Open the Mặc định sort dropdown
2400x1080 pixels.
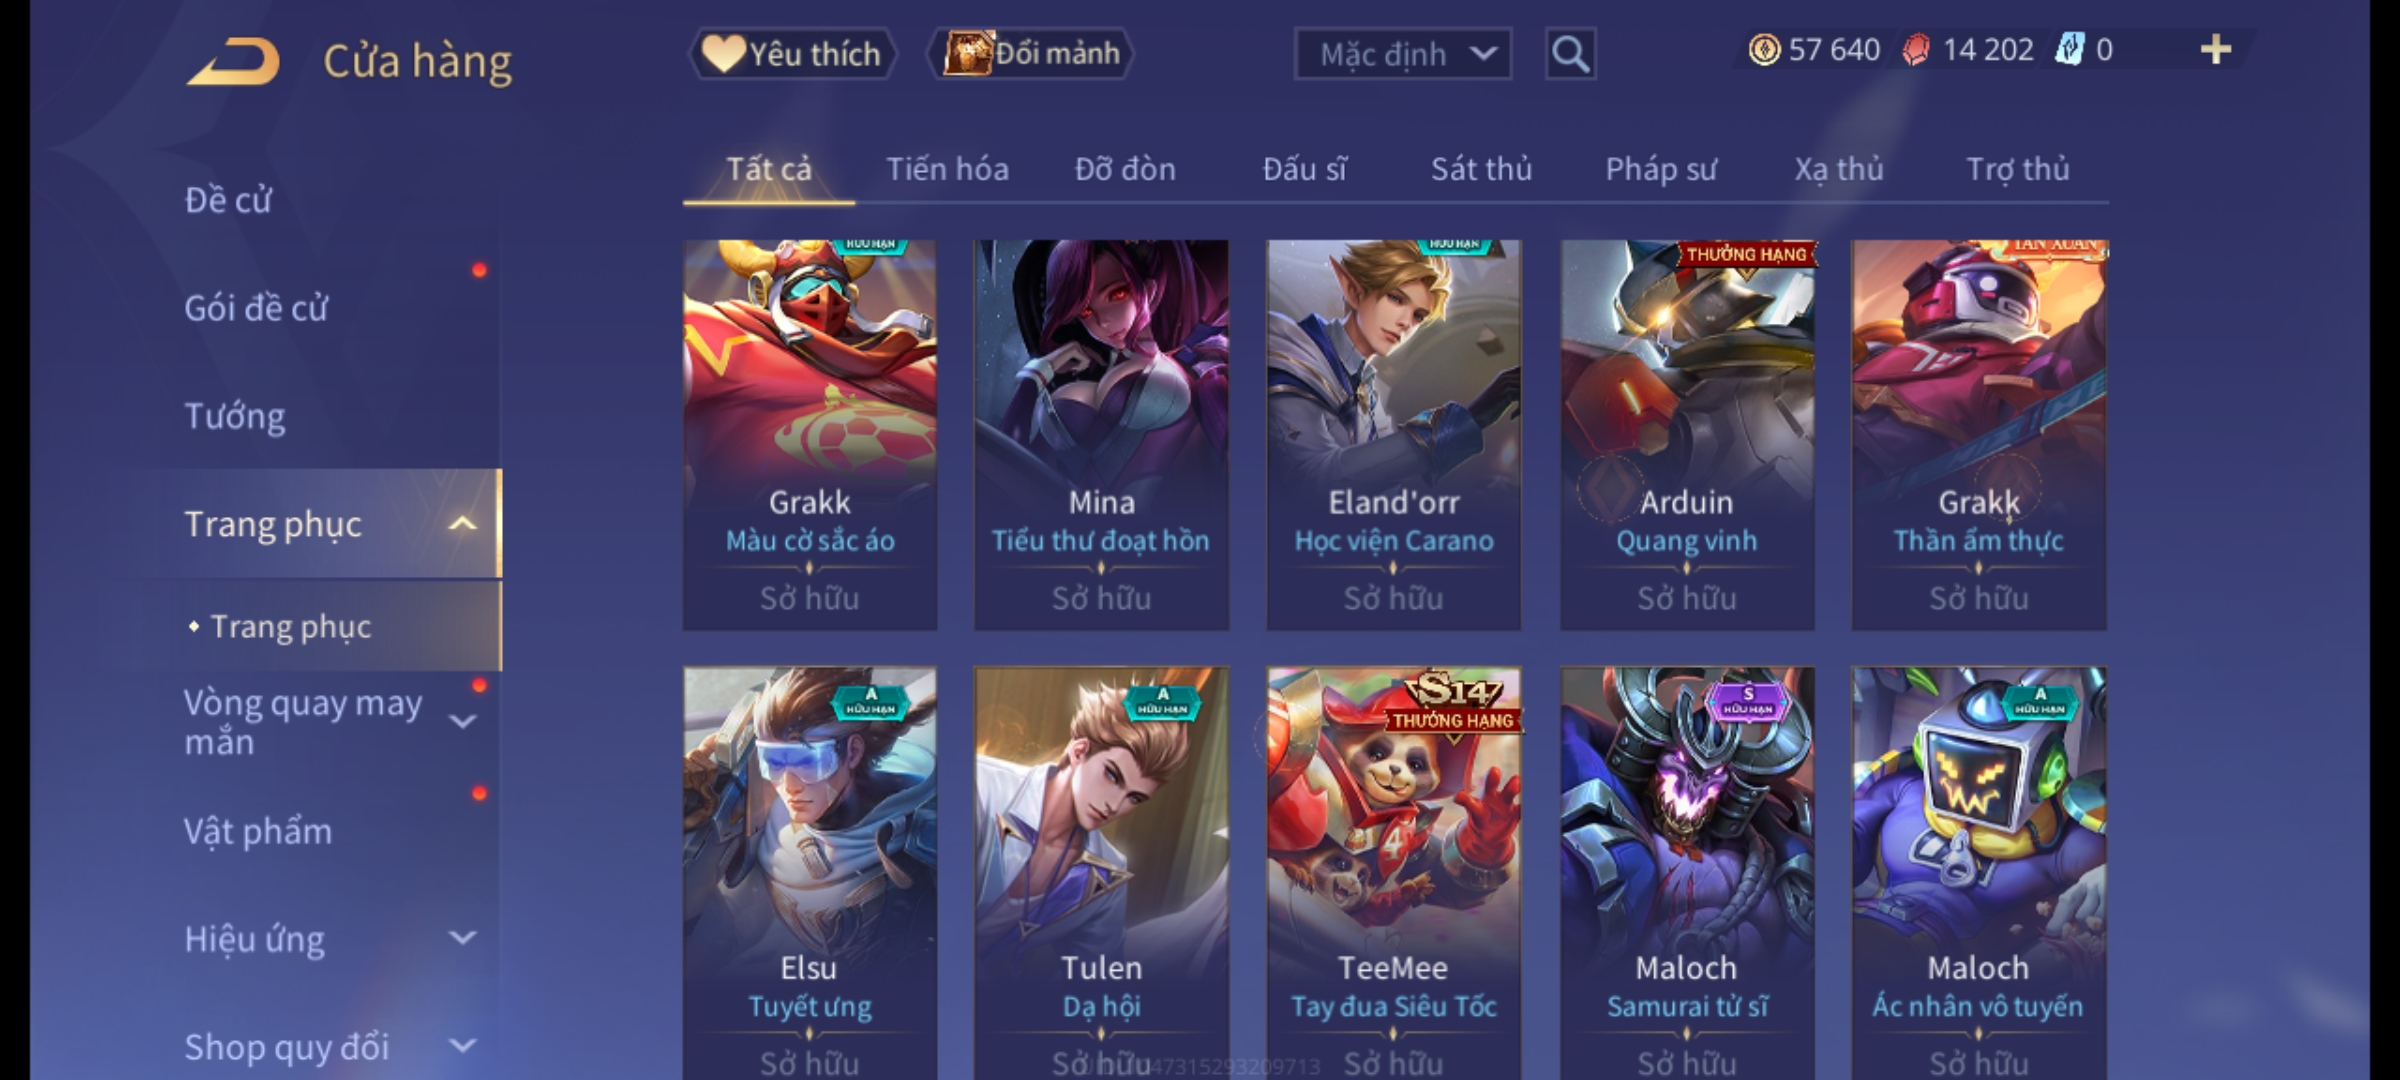pos(1402,54)
